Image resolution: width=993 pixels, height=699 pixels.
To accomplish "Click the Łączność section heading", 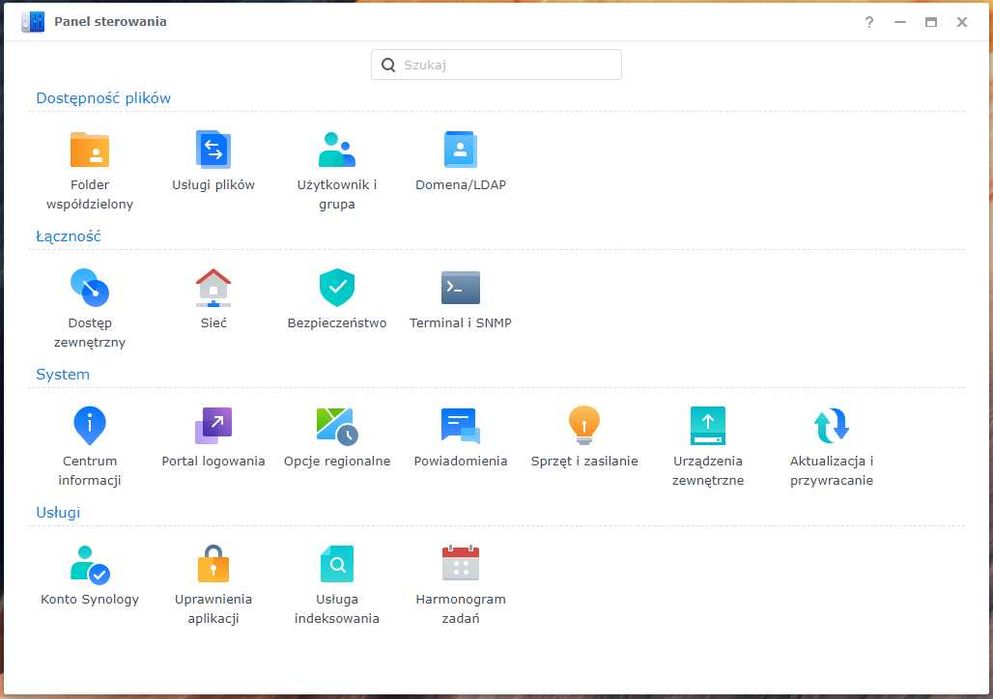I will point(68,236).
